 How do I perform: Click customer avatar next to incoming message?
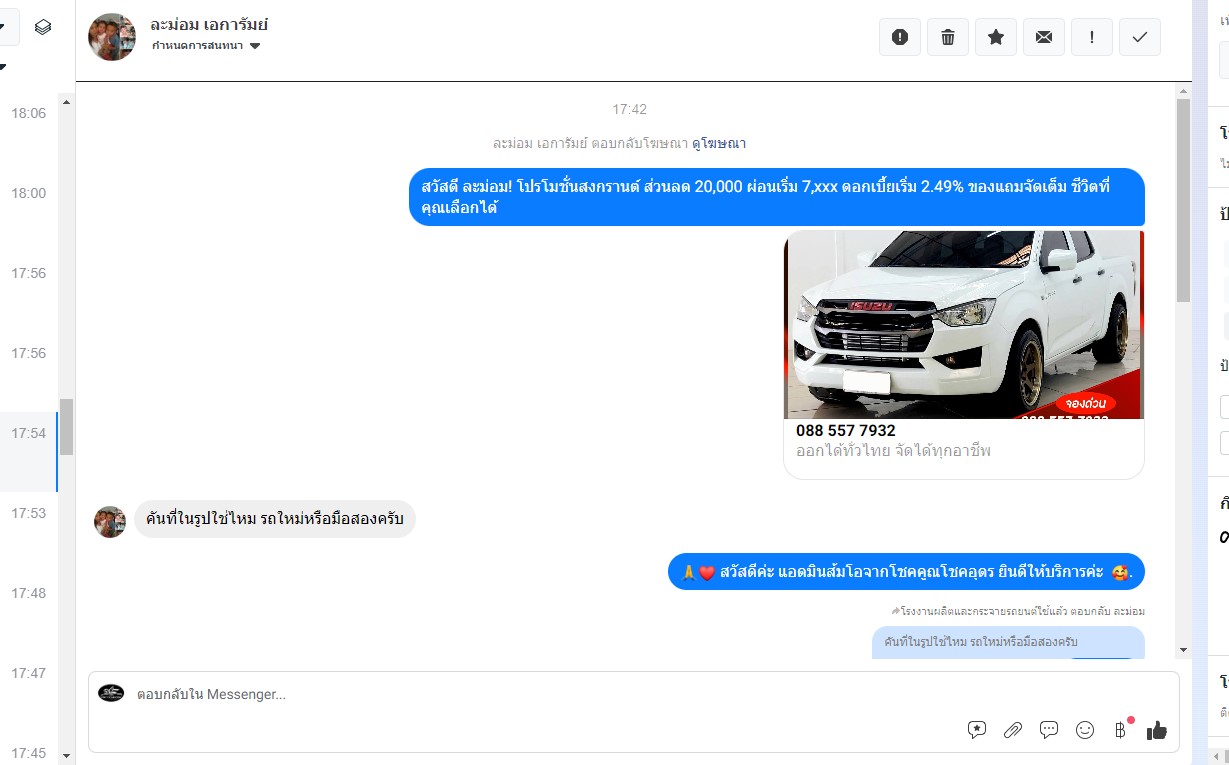pos(110,521)
